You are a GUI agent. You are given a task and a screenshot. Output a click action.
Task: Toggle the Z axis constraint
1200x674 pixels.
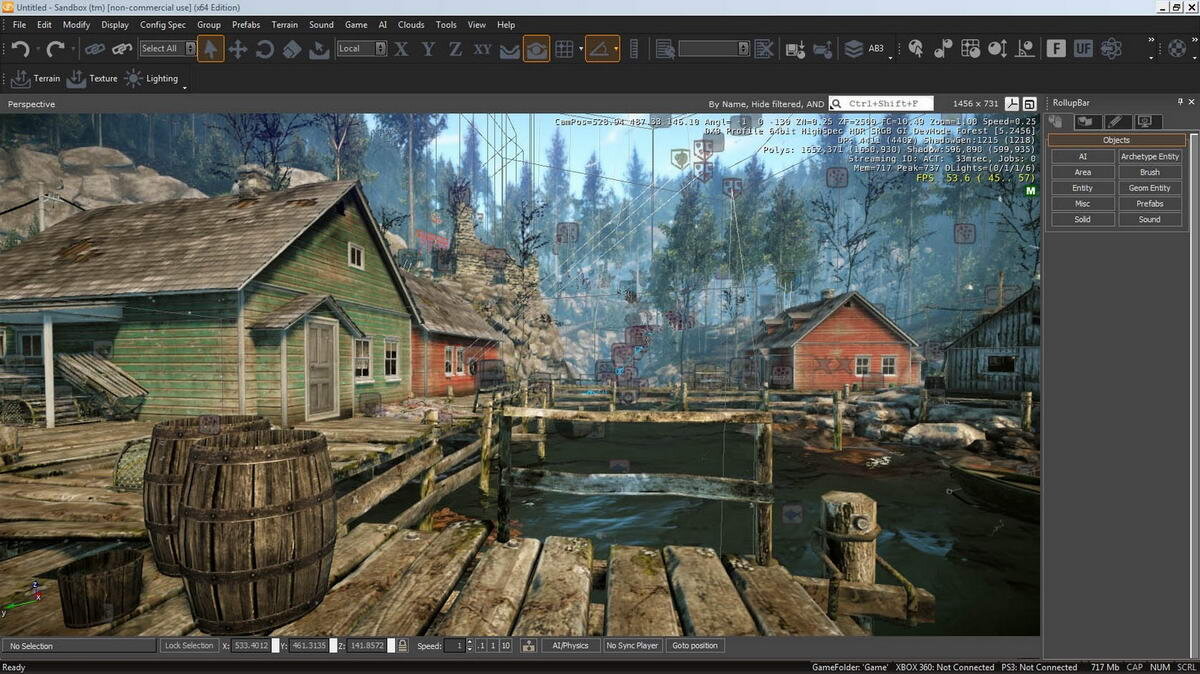[455, 48]
